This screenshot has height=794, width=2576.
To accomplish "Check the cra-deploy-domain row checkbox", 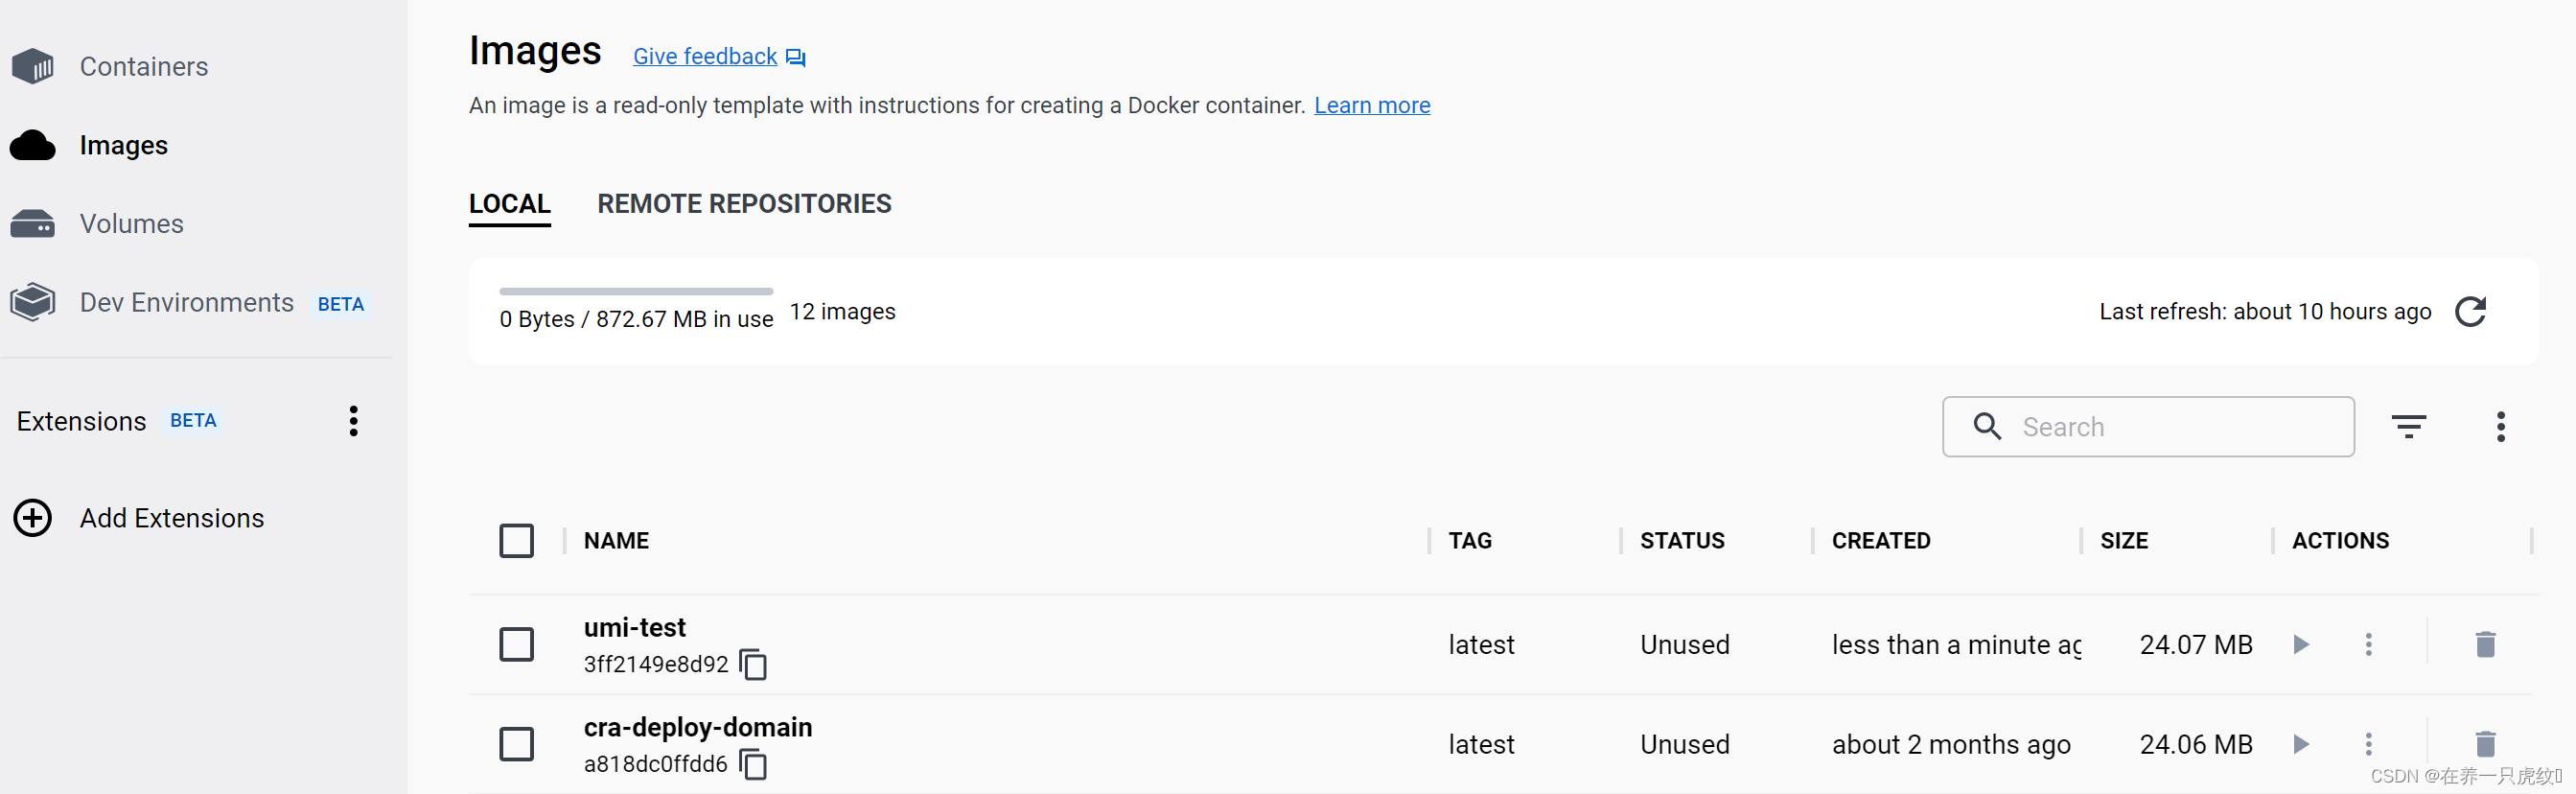I will (516, 744).
